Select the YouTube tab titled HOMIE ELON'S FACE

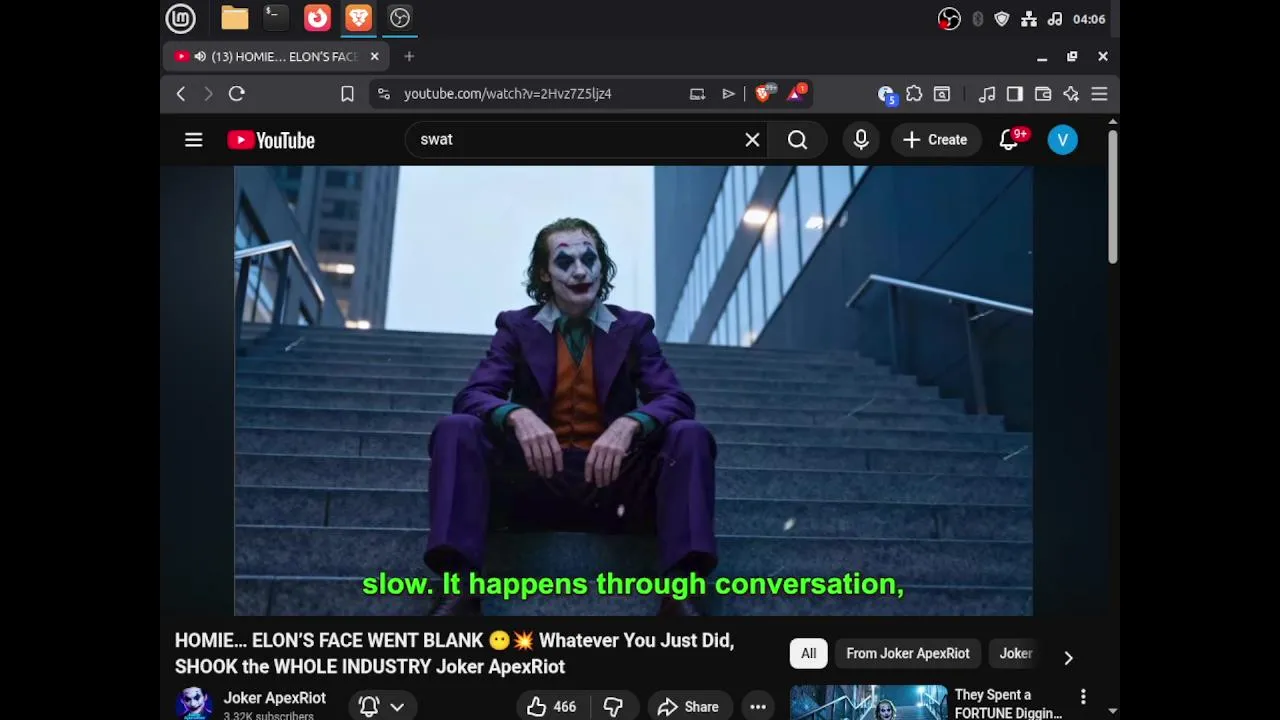275,57
